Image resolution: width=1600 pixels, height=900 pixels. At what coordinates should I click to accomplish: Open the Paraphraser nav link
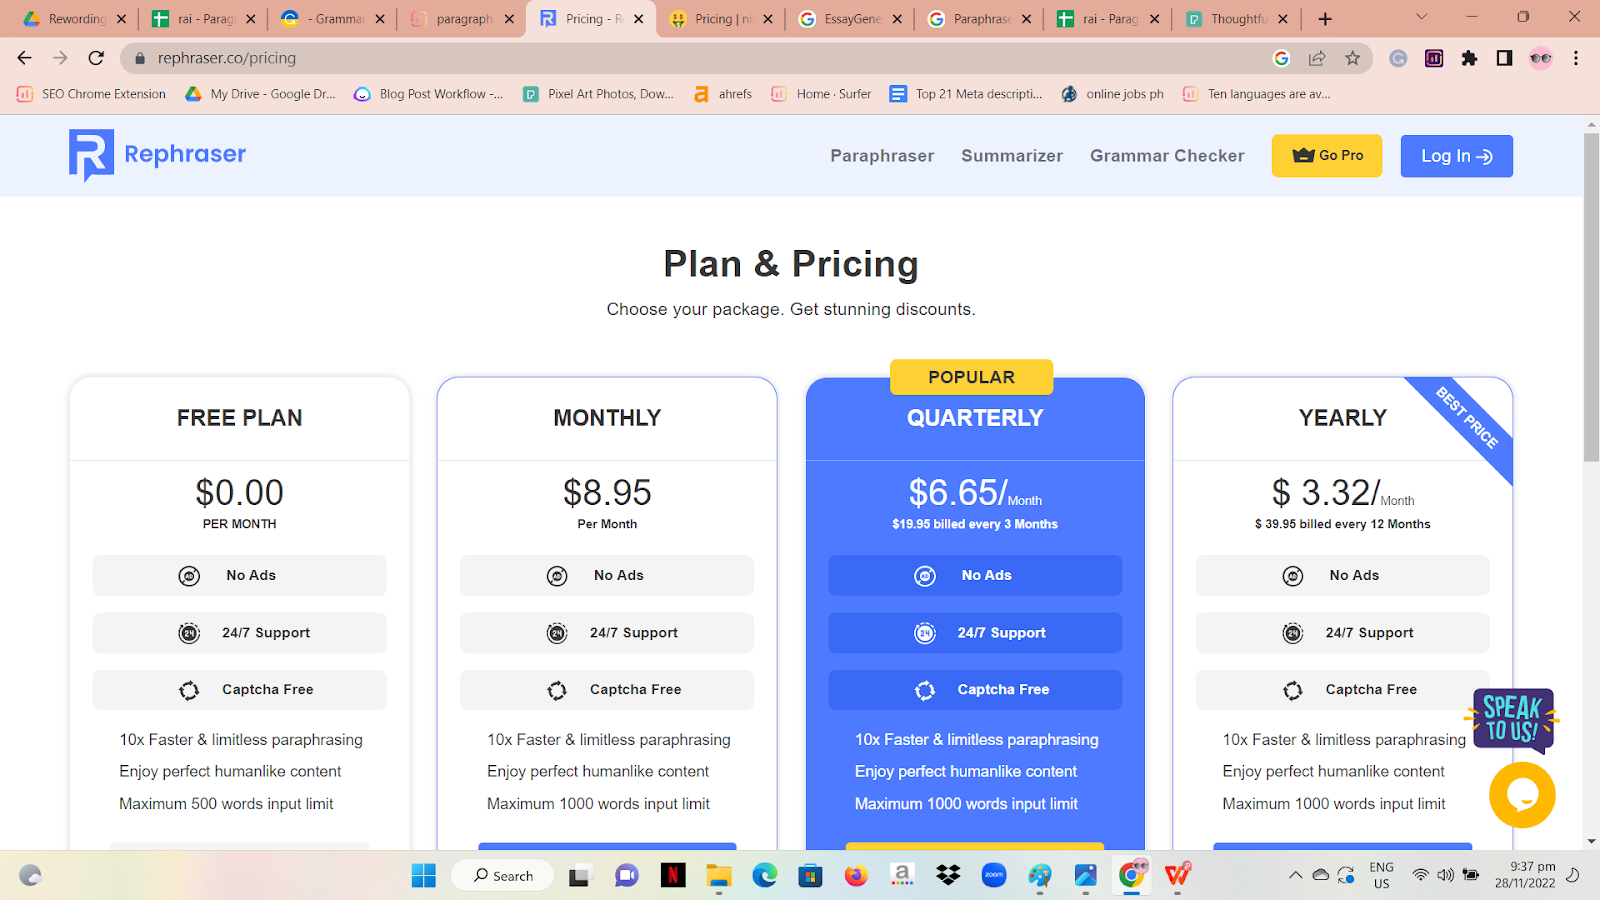point(882,156)
